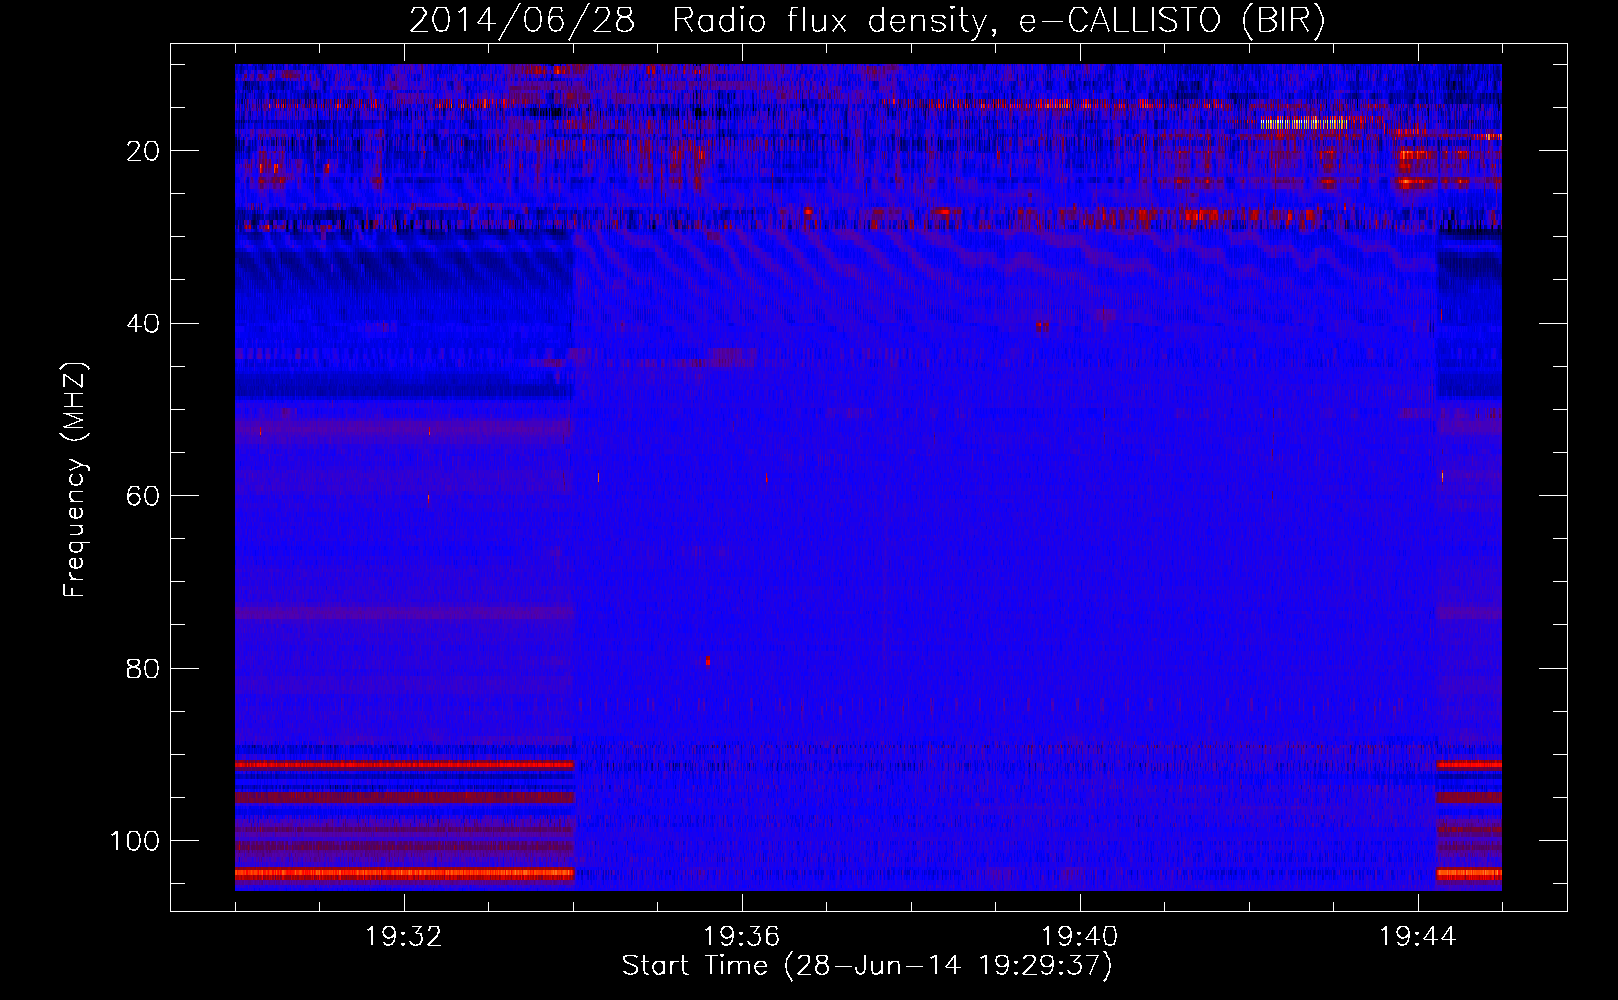The image size is (1618, 1000).
Task: Click the 19:44 time axis label
Action: coord(1417,937)
